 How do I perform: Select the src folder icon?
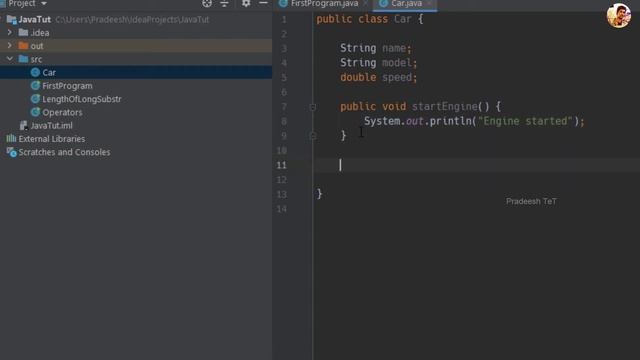click(24, 59)
